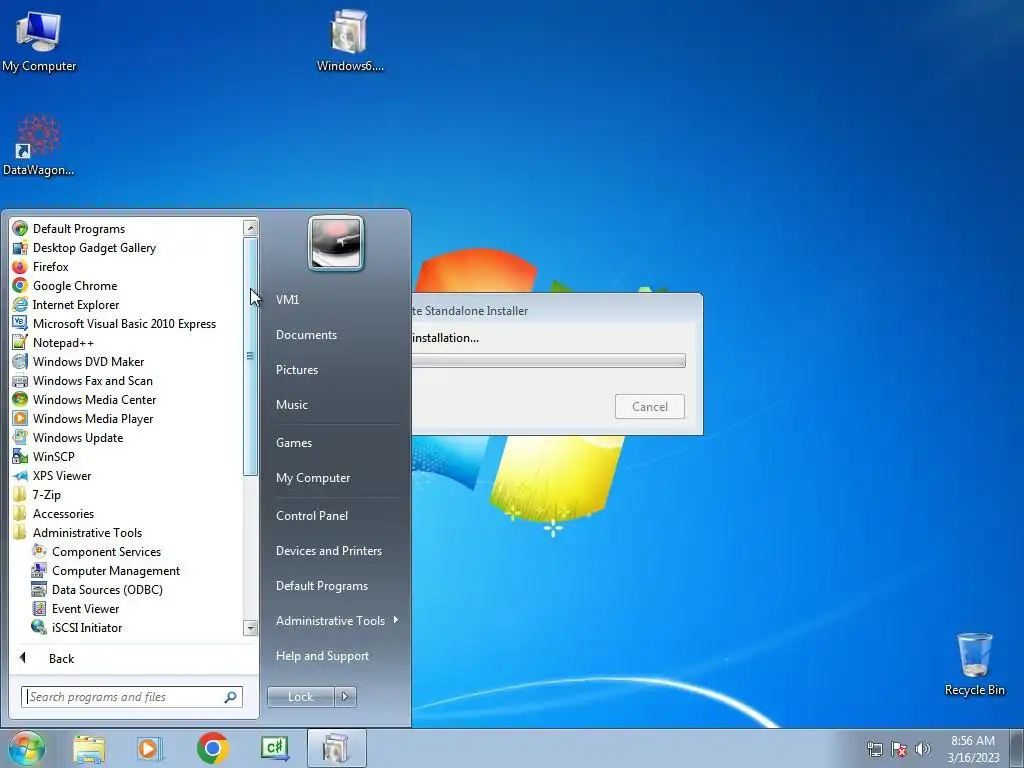Select the My Computer desktop icon
The image size is (1024, 768).
click(39, 40)
